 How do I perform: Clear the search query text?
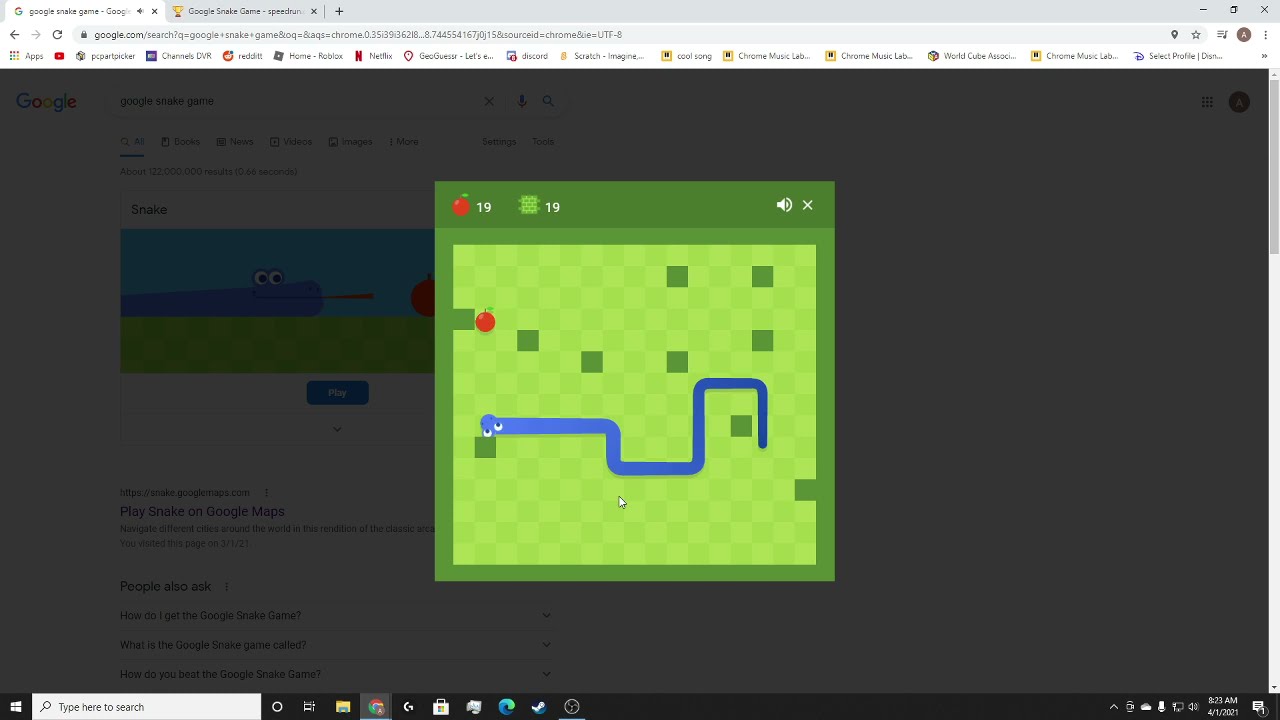pos(489,101)
